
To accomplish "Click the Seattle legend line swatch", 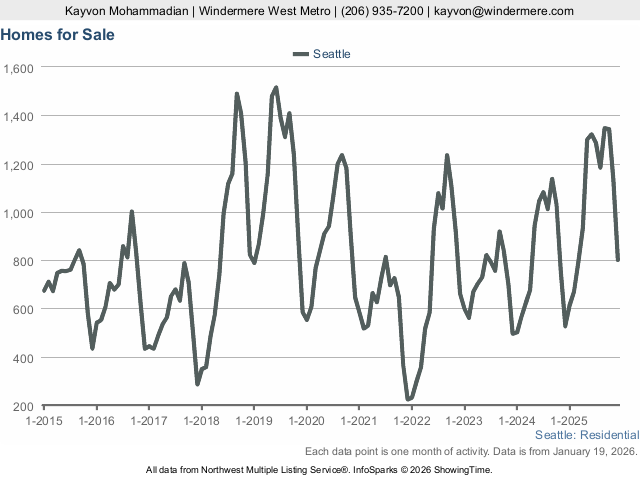I will pos(301,54).
